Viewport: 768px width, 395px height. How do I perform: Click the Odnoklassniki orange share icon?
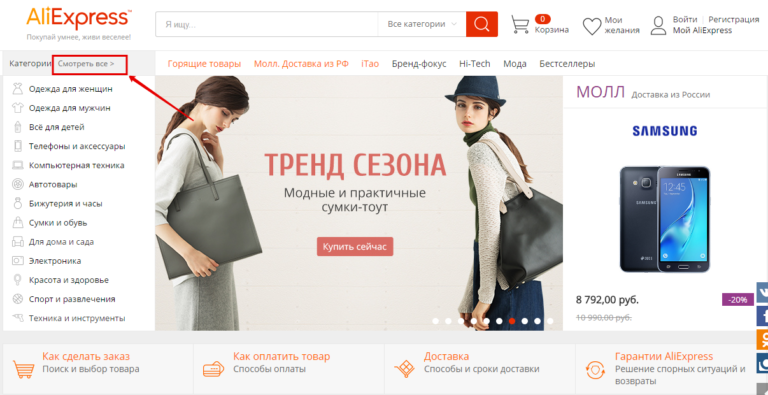point(763,340)
